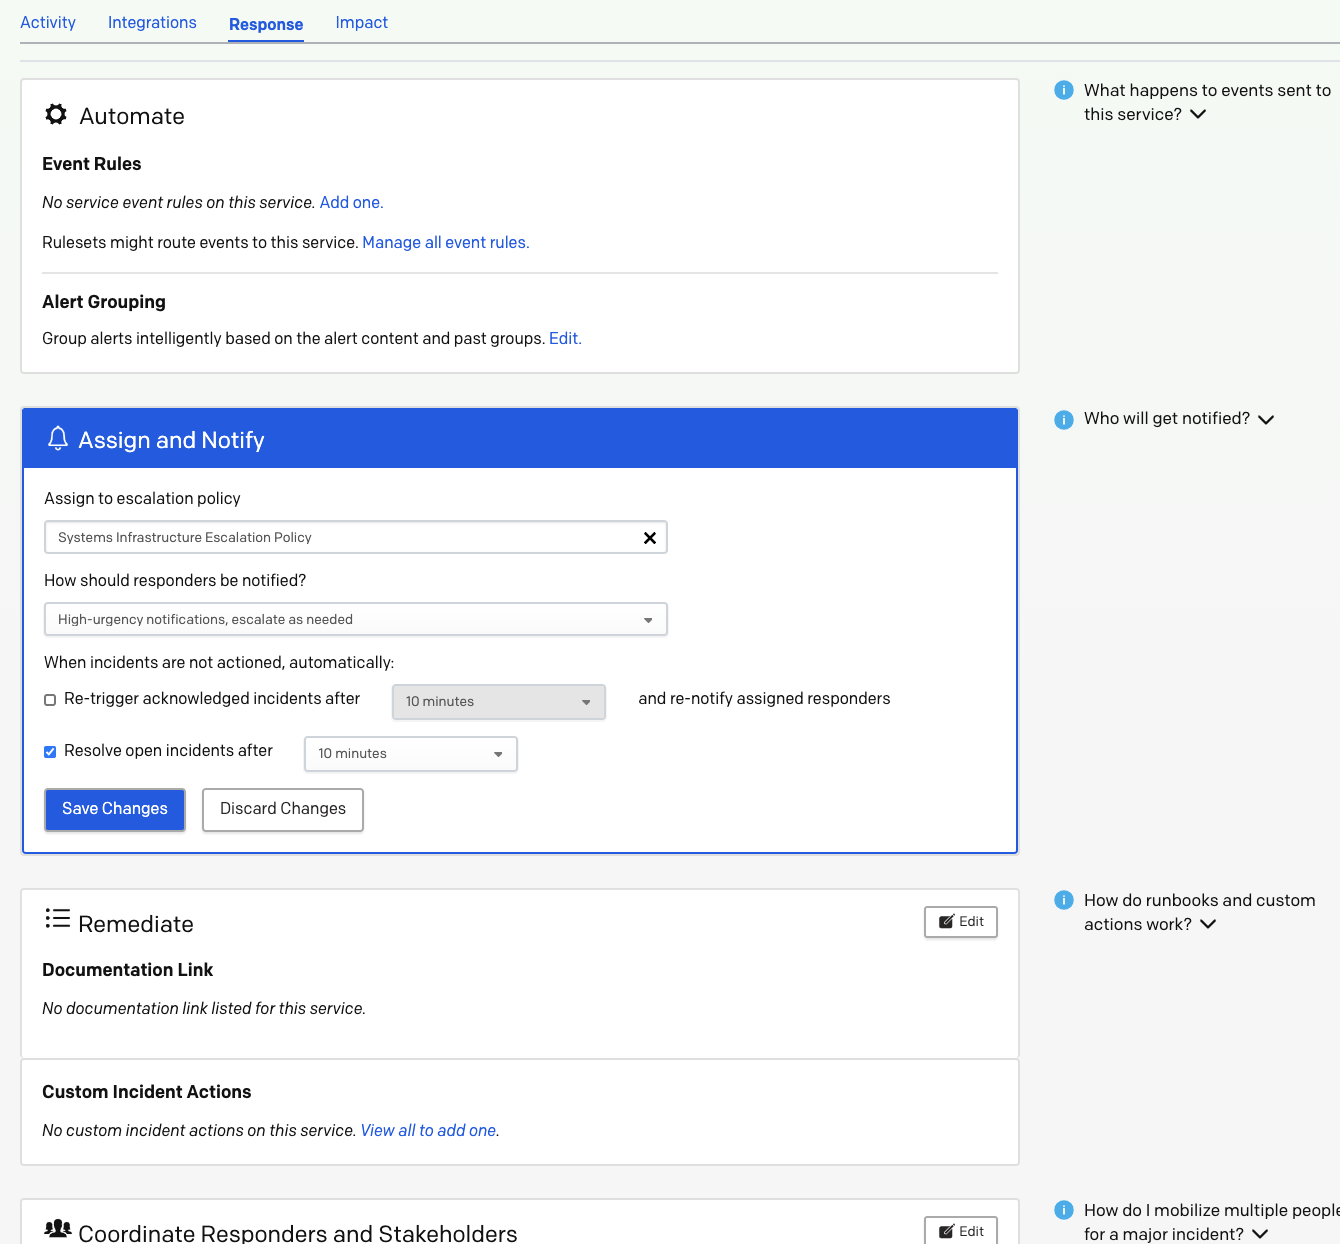Expand 'How do I mobilize multiple people' help
1340x1244 pixels.
1260,1234
